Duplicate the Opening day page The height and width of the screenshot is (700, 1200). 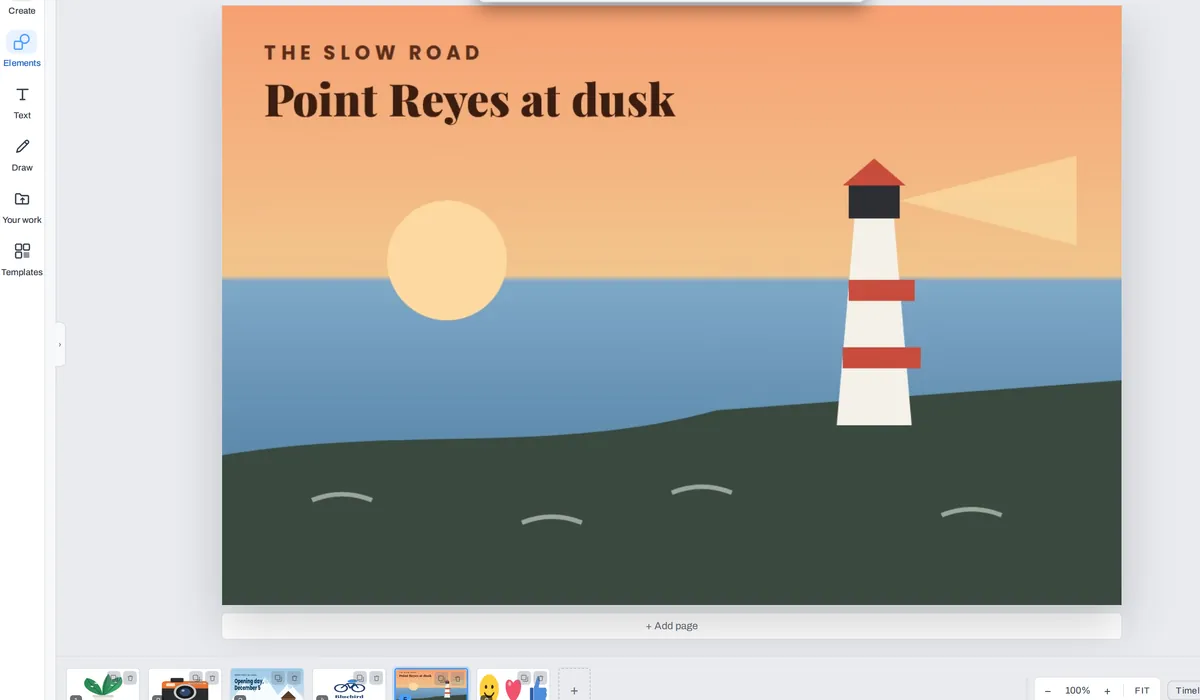click(278, 678)
